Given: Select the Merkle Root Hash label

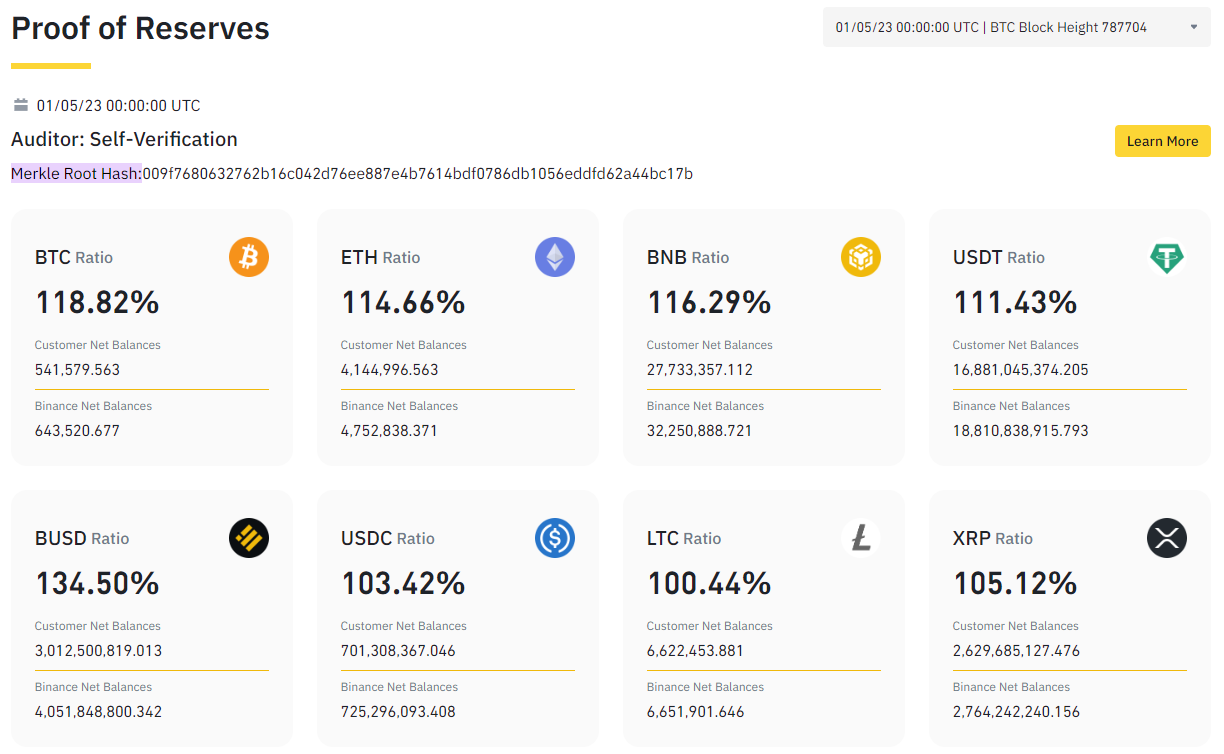Looking at the screenshot, I should 76,174.
